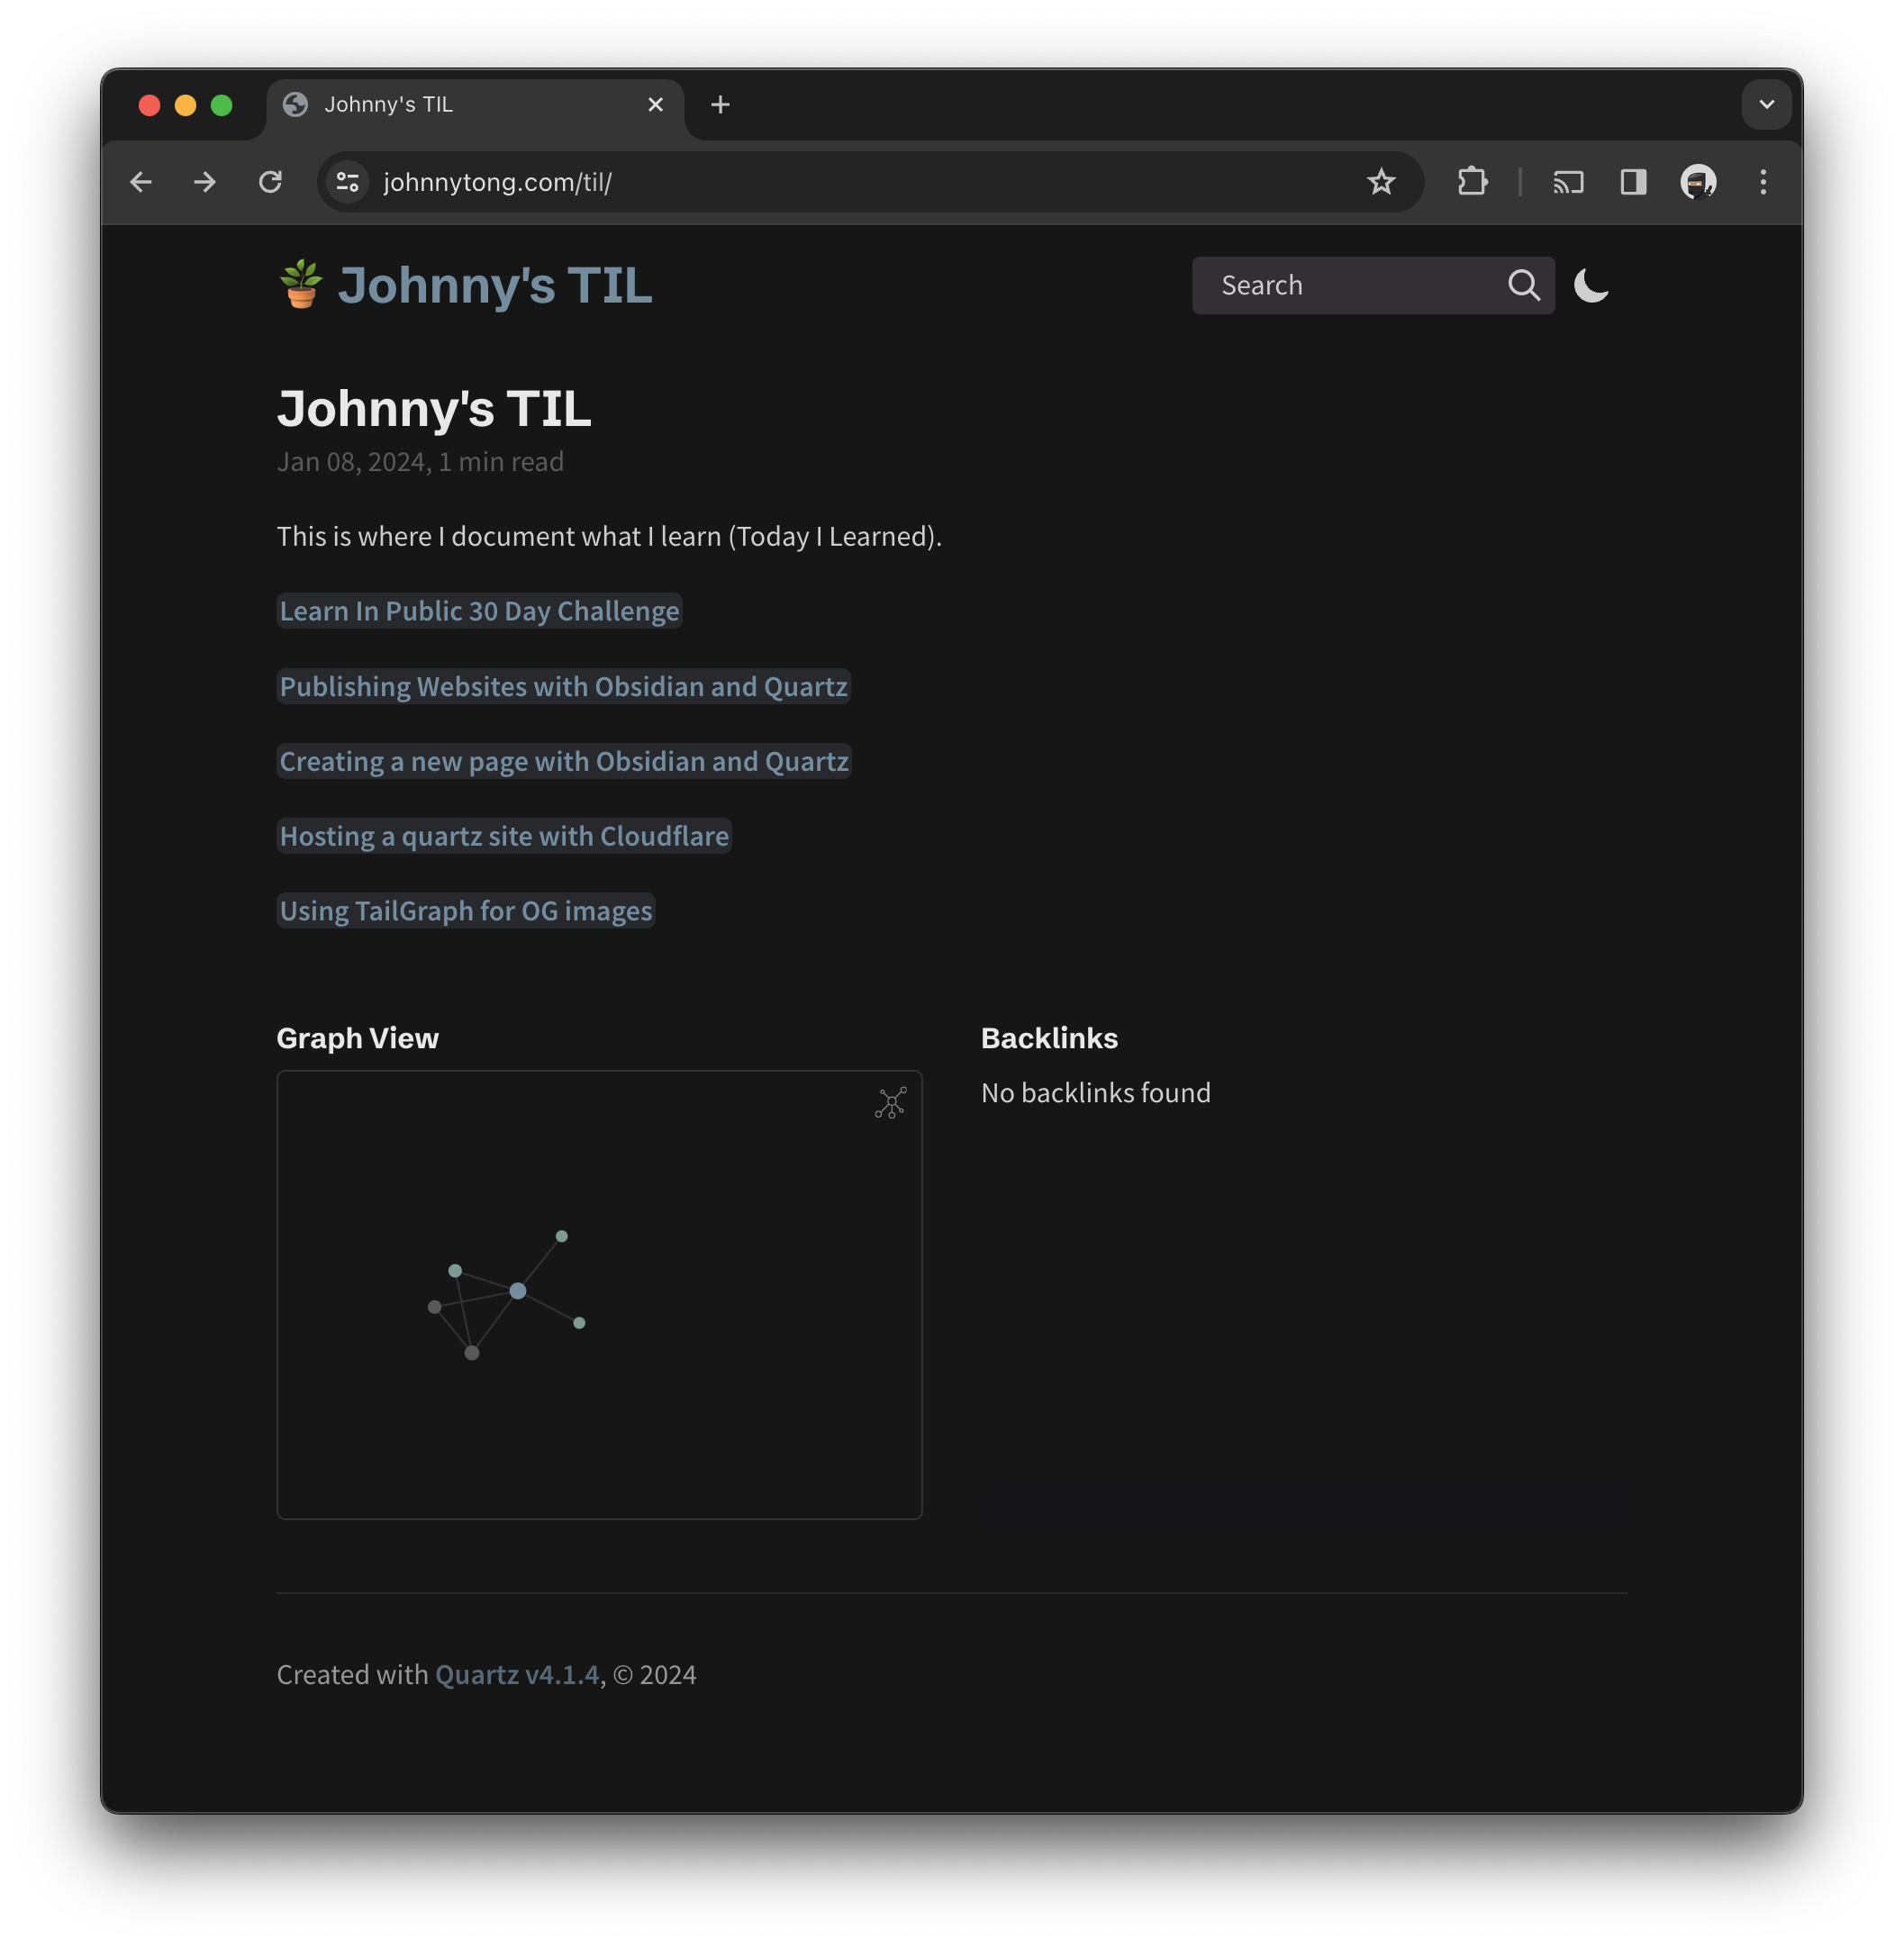Click the blue central graph node
The width and height of the screenshot is (1904, 1947).
(518, 1291)
